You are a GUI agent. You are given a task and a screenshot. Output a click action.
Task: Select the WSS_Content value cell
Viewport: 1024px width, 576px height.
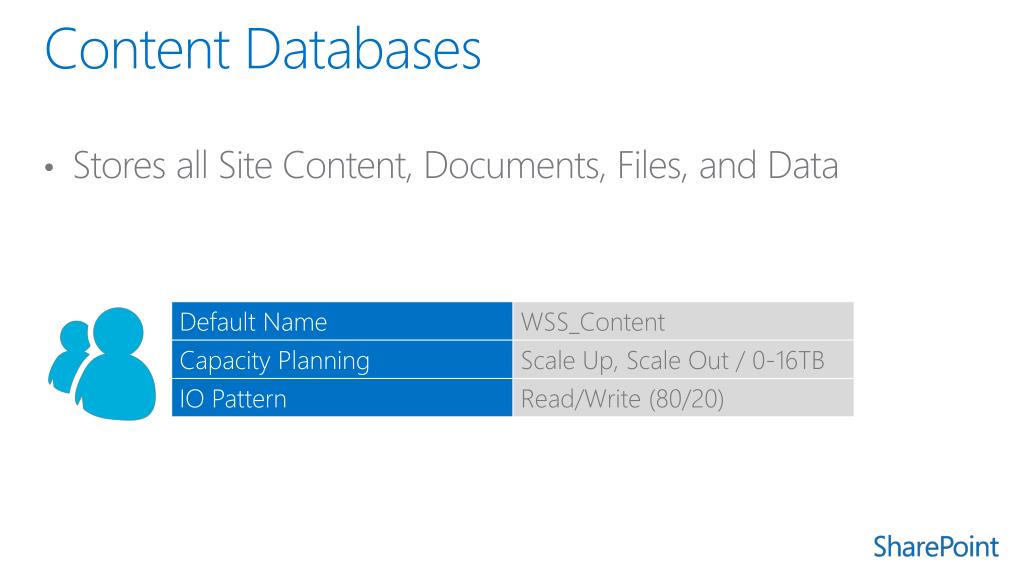[683, 321]
